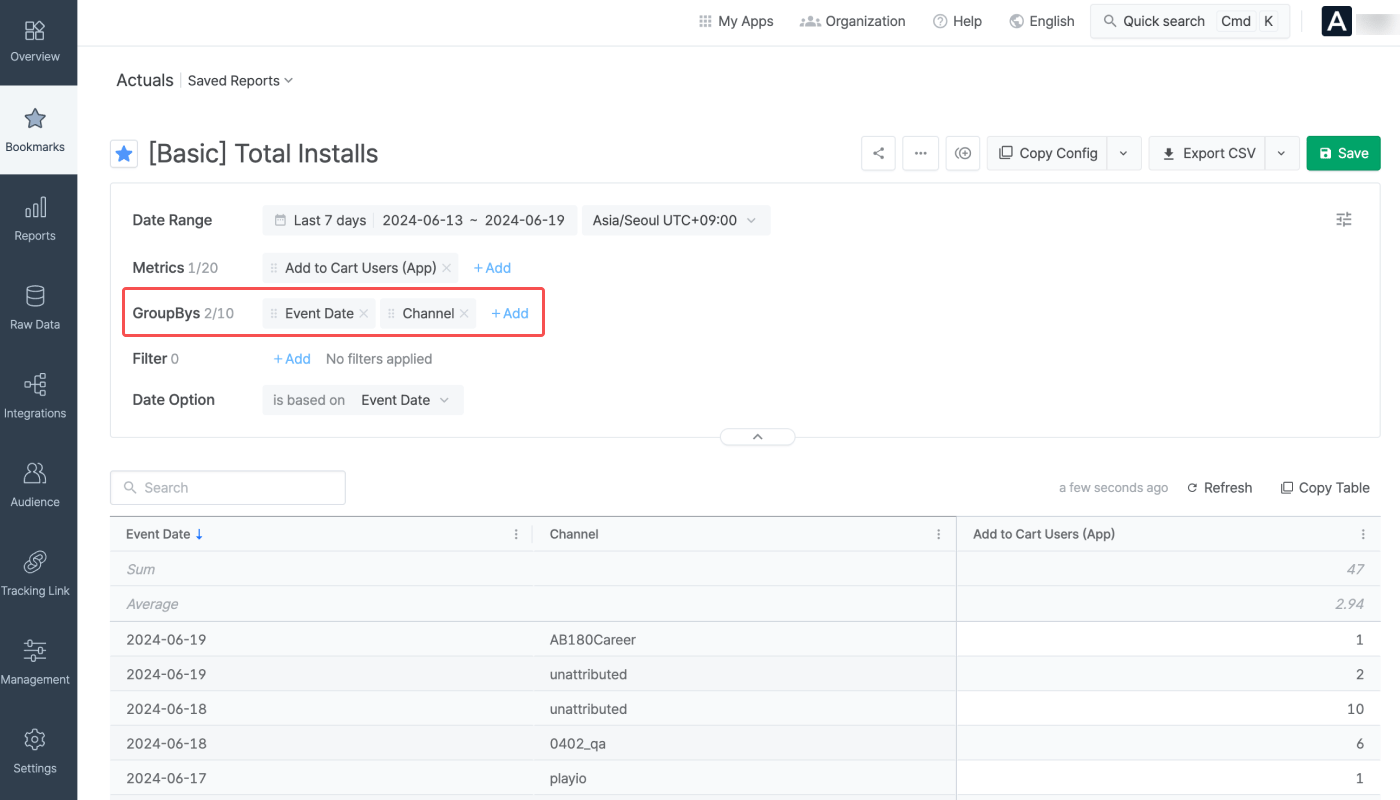Click the Sum row value 47
This screenshot has width=1400, height=800.
point(1355,569)
